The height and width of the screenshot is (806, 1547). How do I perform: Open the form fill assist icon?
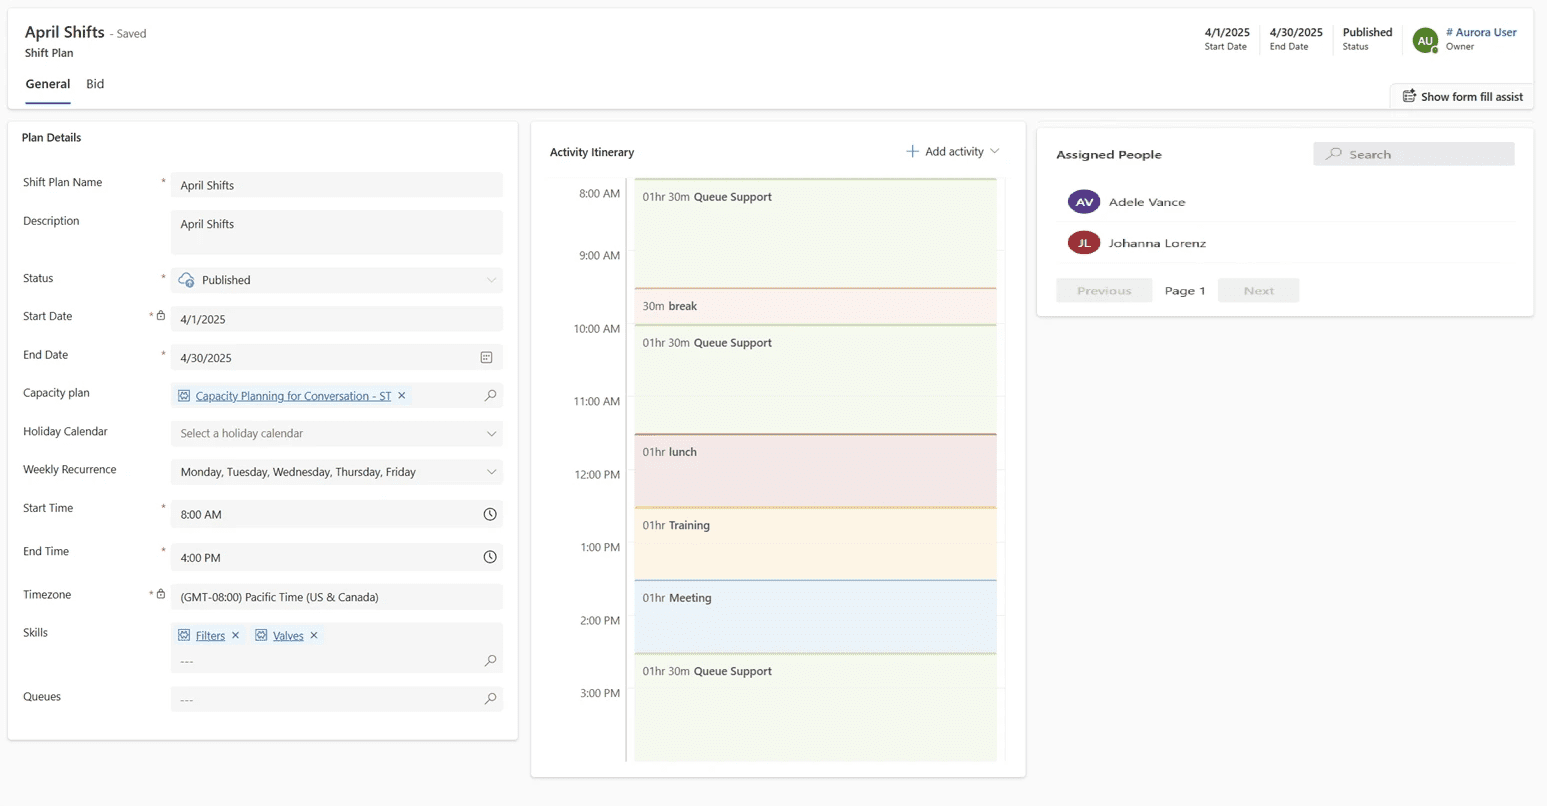pos(1409,96)
